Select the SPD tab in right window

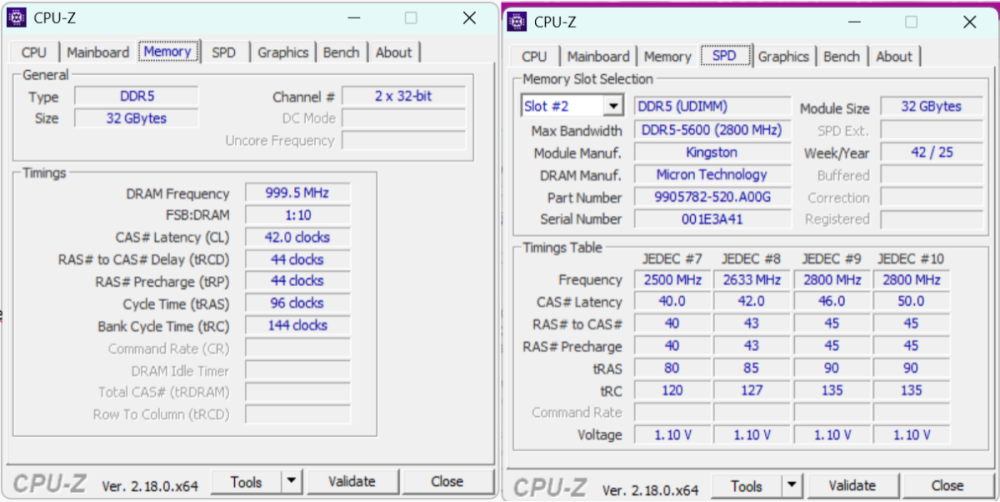pyautogui.click(x=725, y=55)
